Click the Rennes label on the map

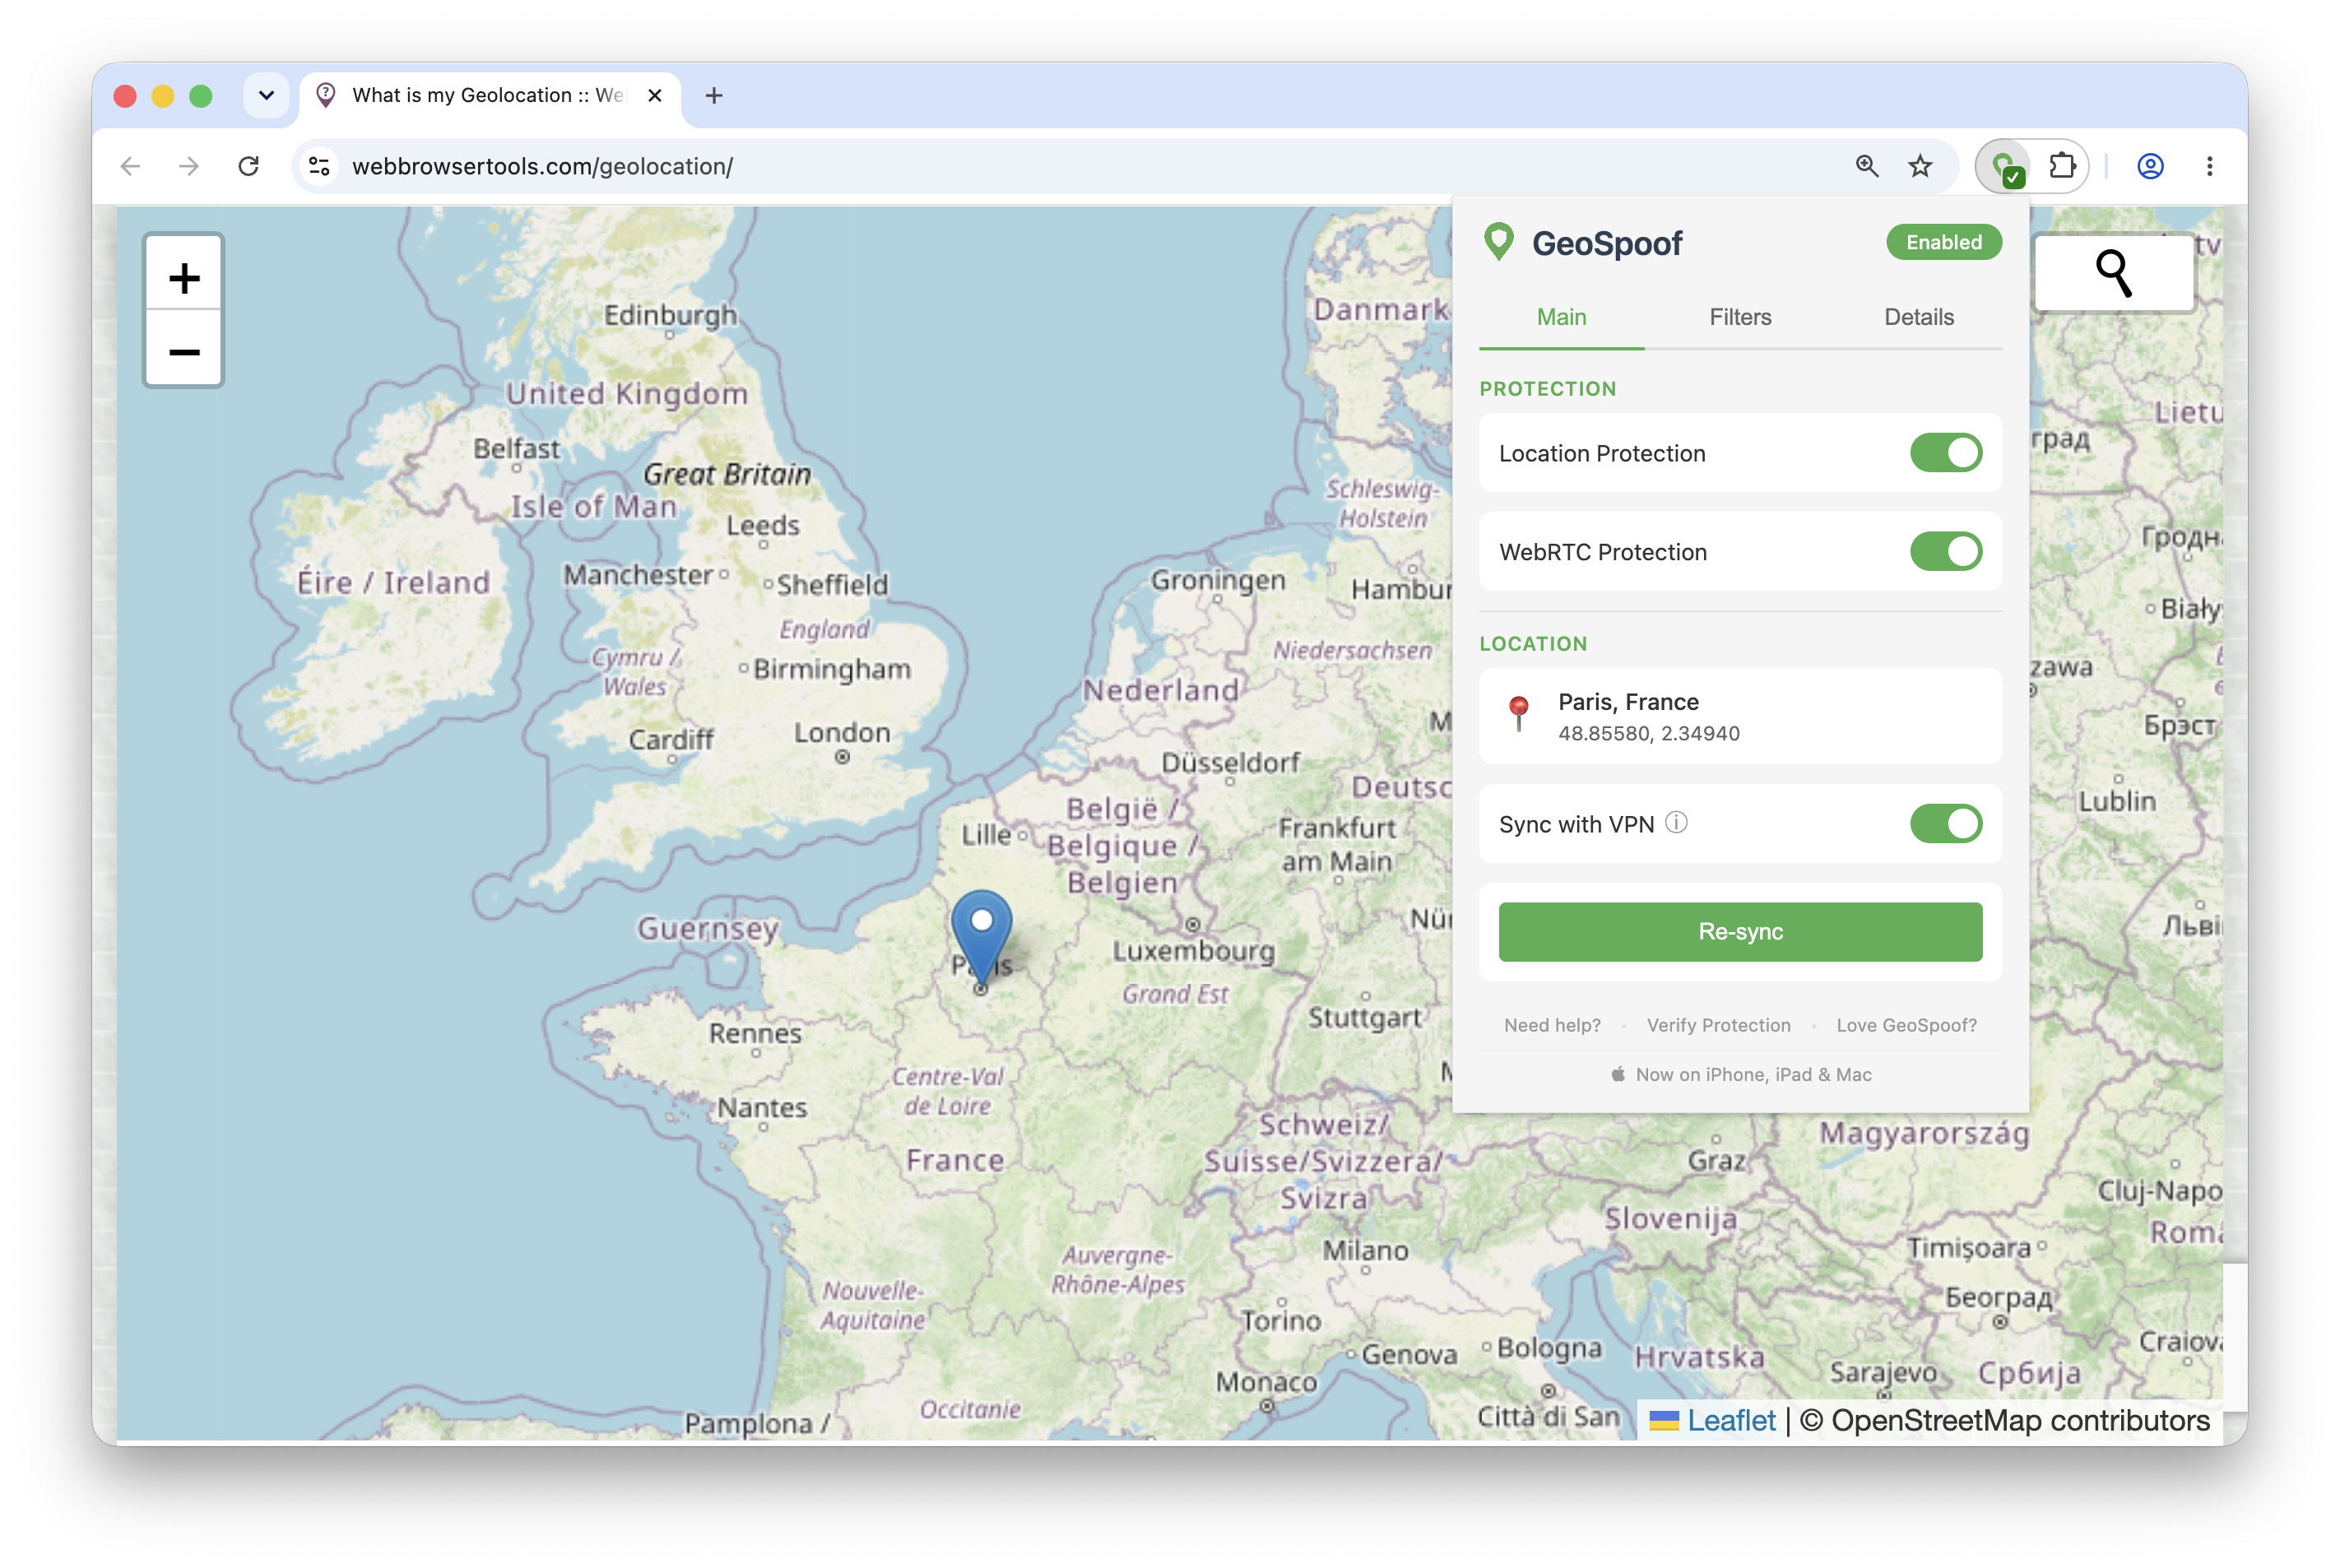(755, 1033)
